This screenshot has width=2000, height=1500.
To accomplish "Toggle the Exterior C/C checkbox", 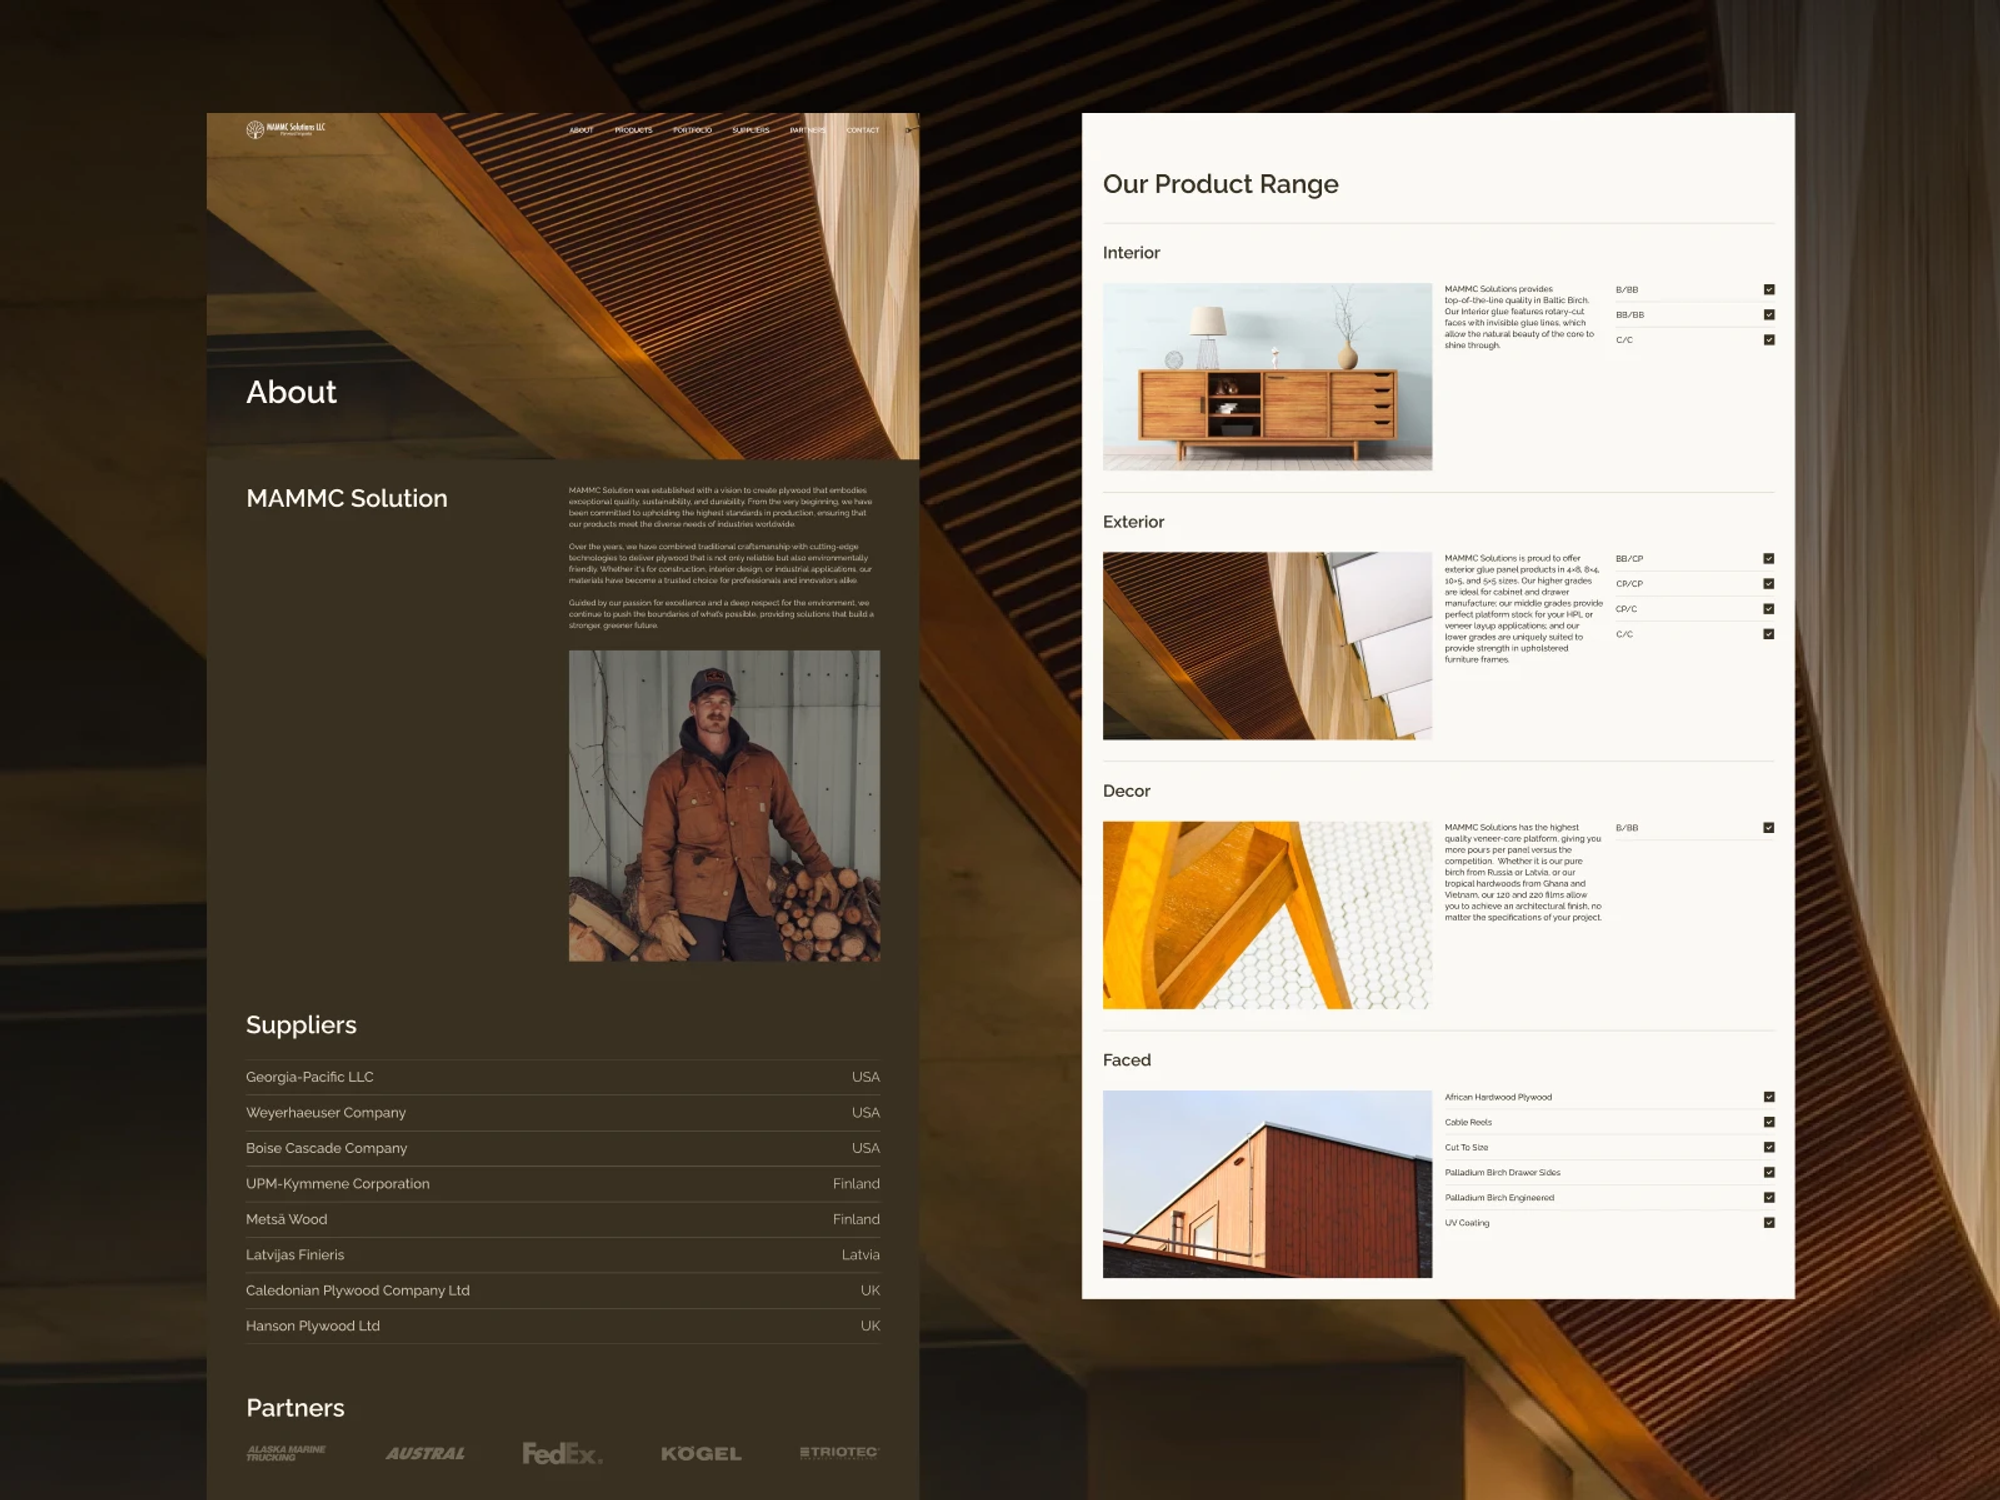I will pos(1769,634).
